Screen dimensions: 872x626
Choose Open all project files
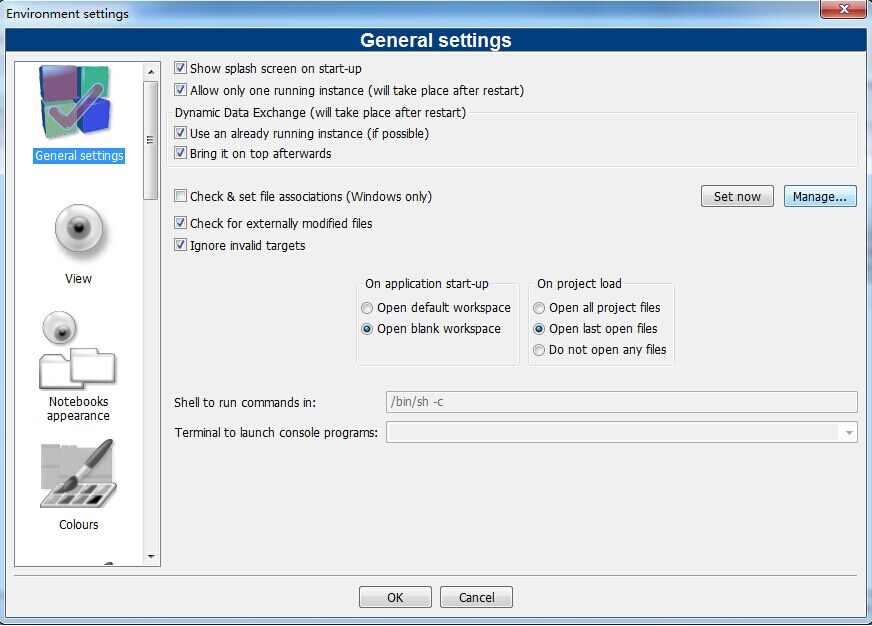click(x=540, y=308)
